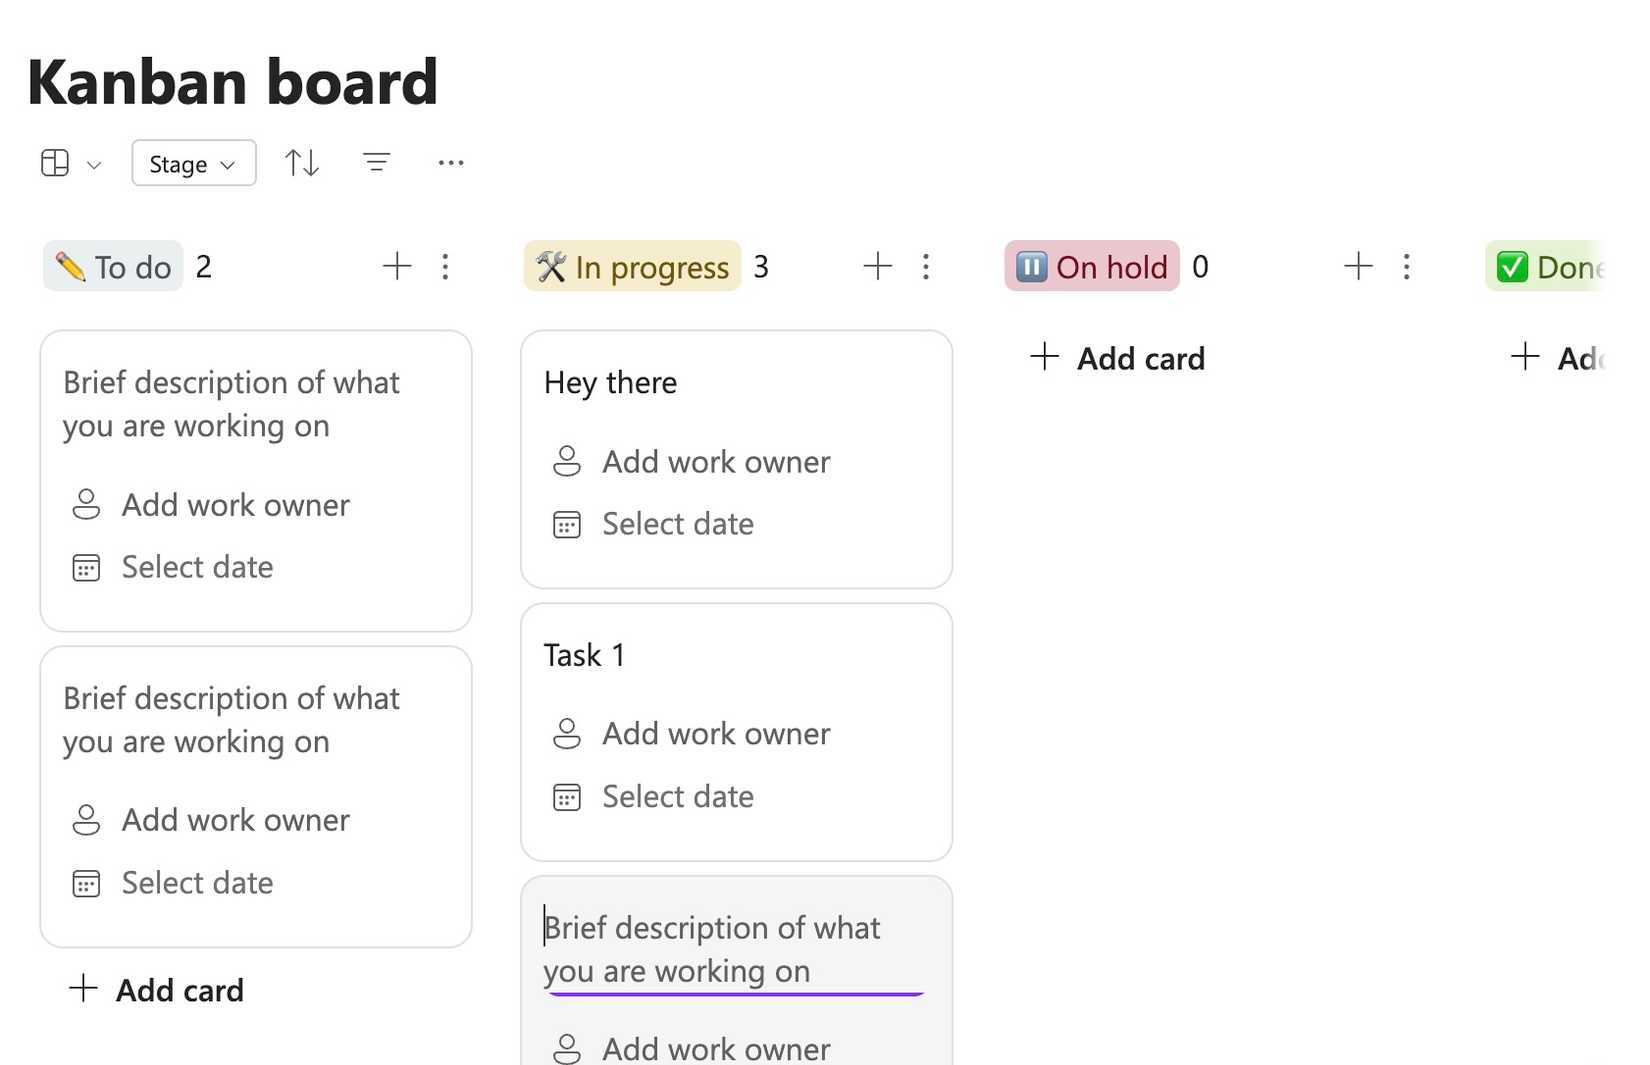Click plus icon in In progress column header
1650x1065 pixels.
click(877, 266)
